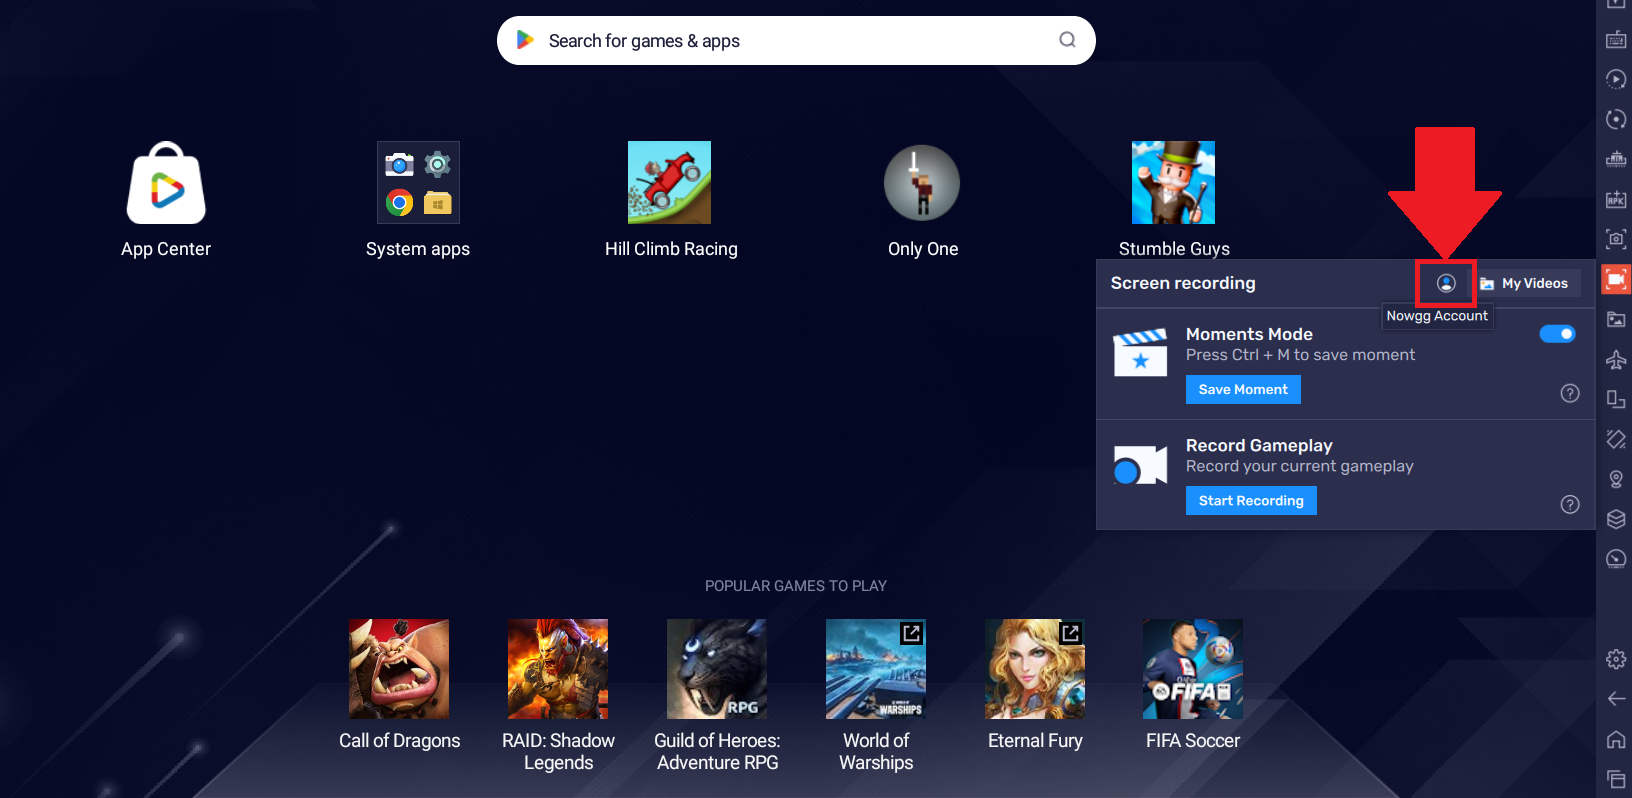Open the System apps folder
The image size is (1632, 798).
418,182
